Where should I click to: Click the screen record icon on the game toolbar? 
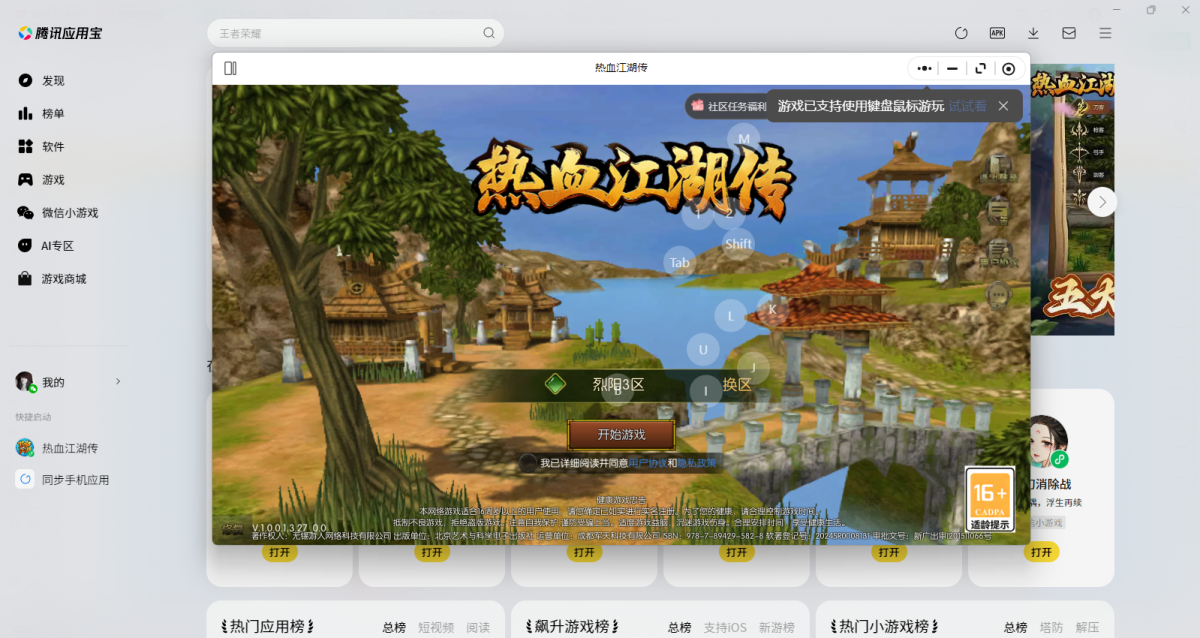click(1008, 68)
